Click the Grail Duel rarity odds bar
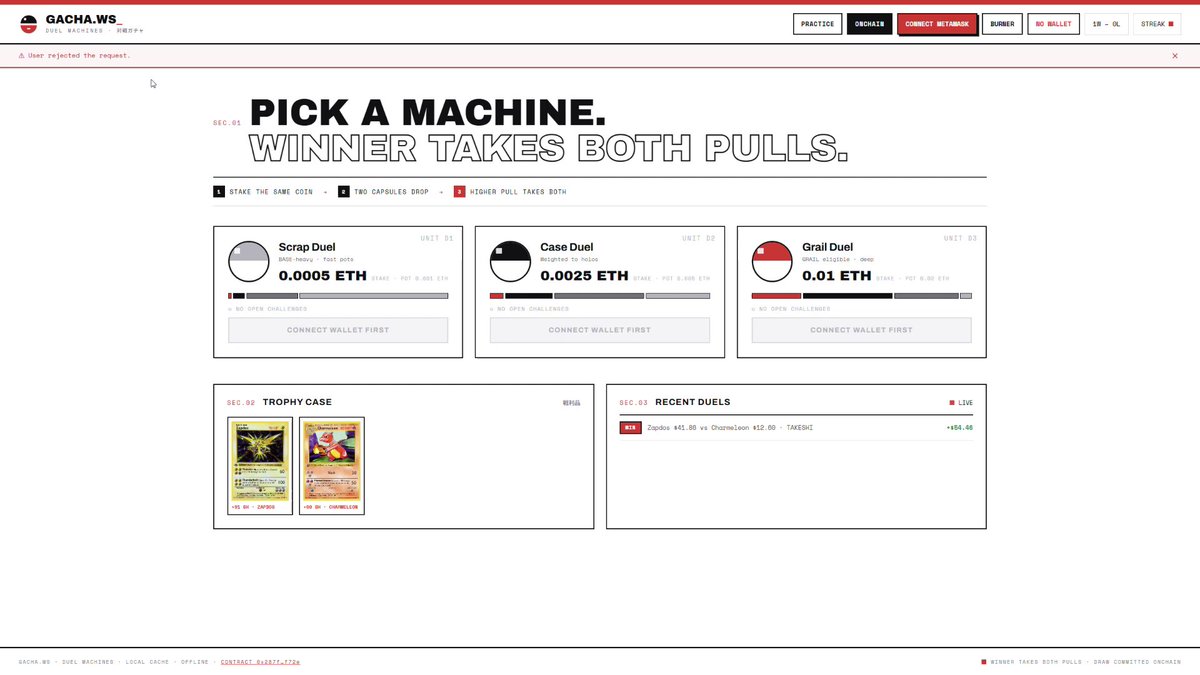1200x675 pixels. click(862, 296)
